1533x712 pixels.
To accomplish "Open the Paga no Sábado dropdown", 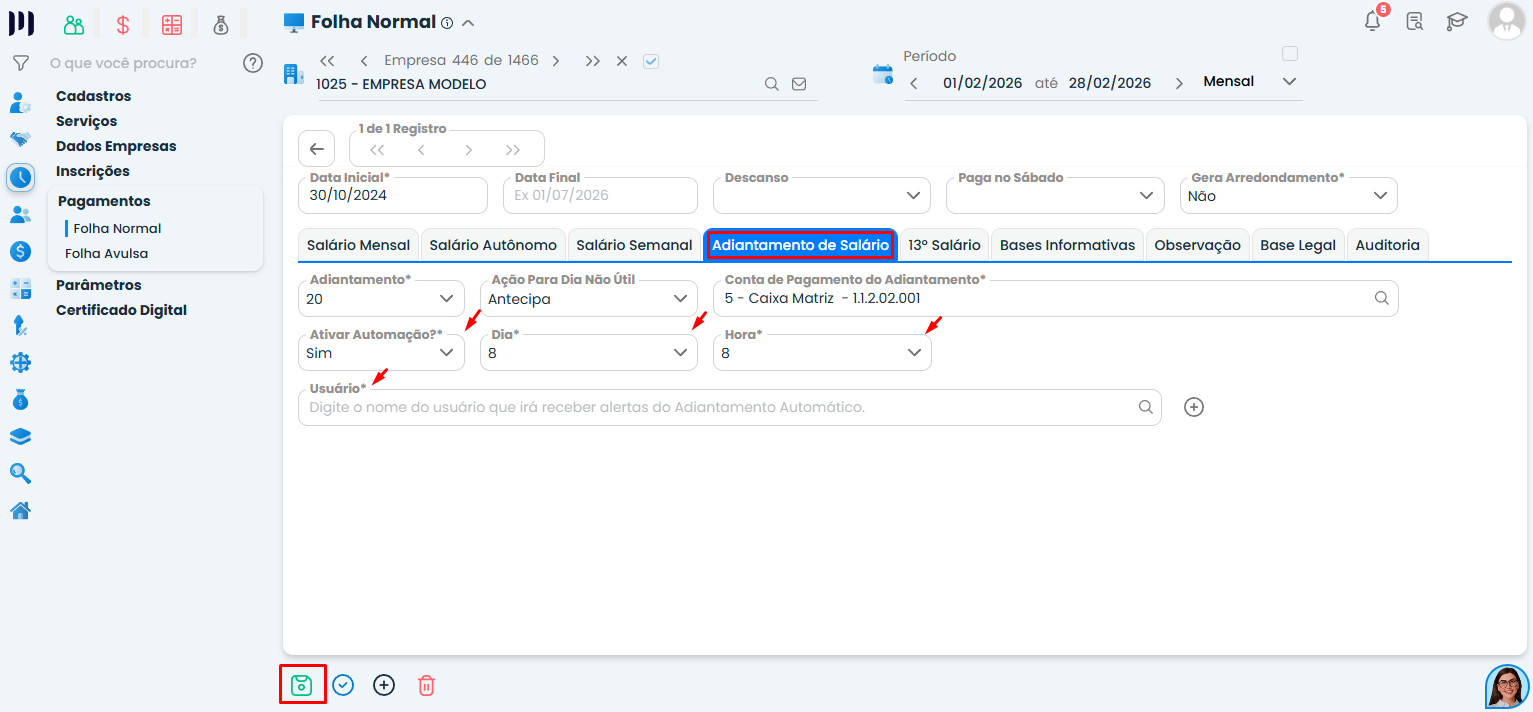I will click(1055, 195).
